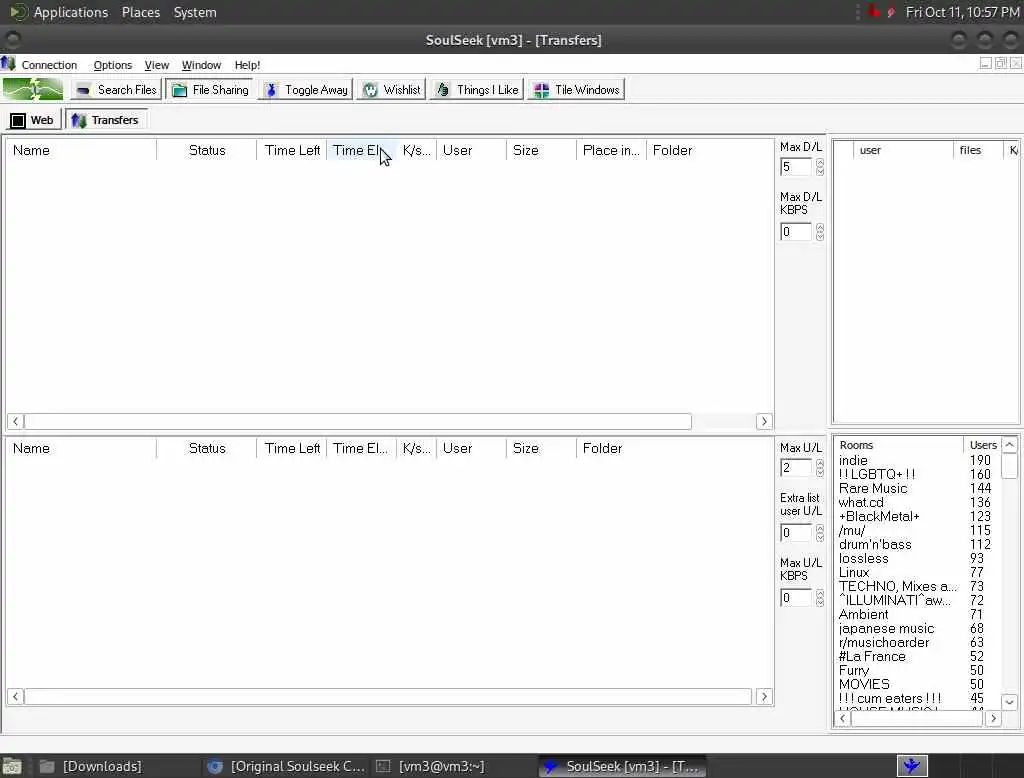
Task: Select the Rare Music room
Action: click(872, 489)
